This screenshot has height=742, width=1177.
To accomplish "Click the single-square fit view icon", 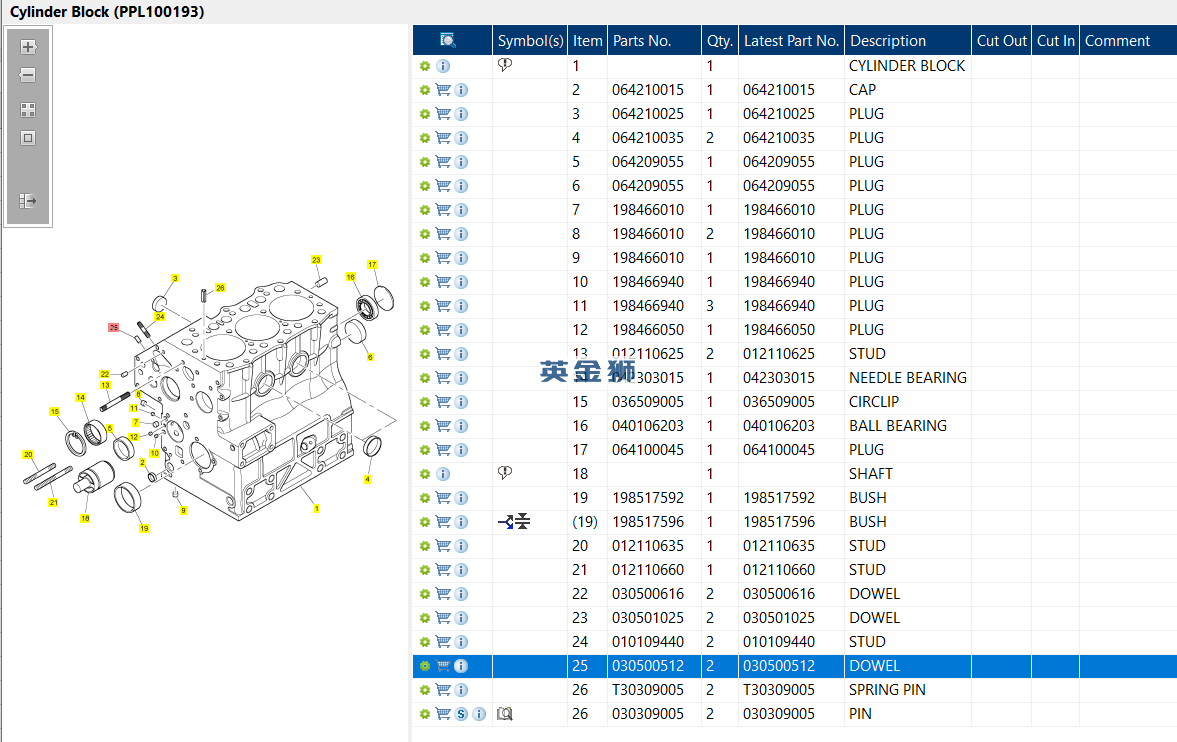I will 28,138.
